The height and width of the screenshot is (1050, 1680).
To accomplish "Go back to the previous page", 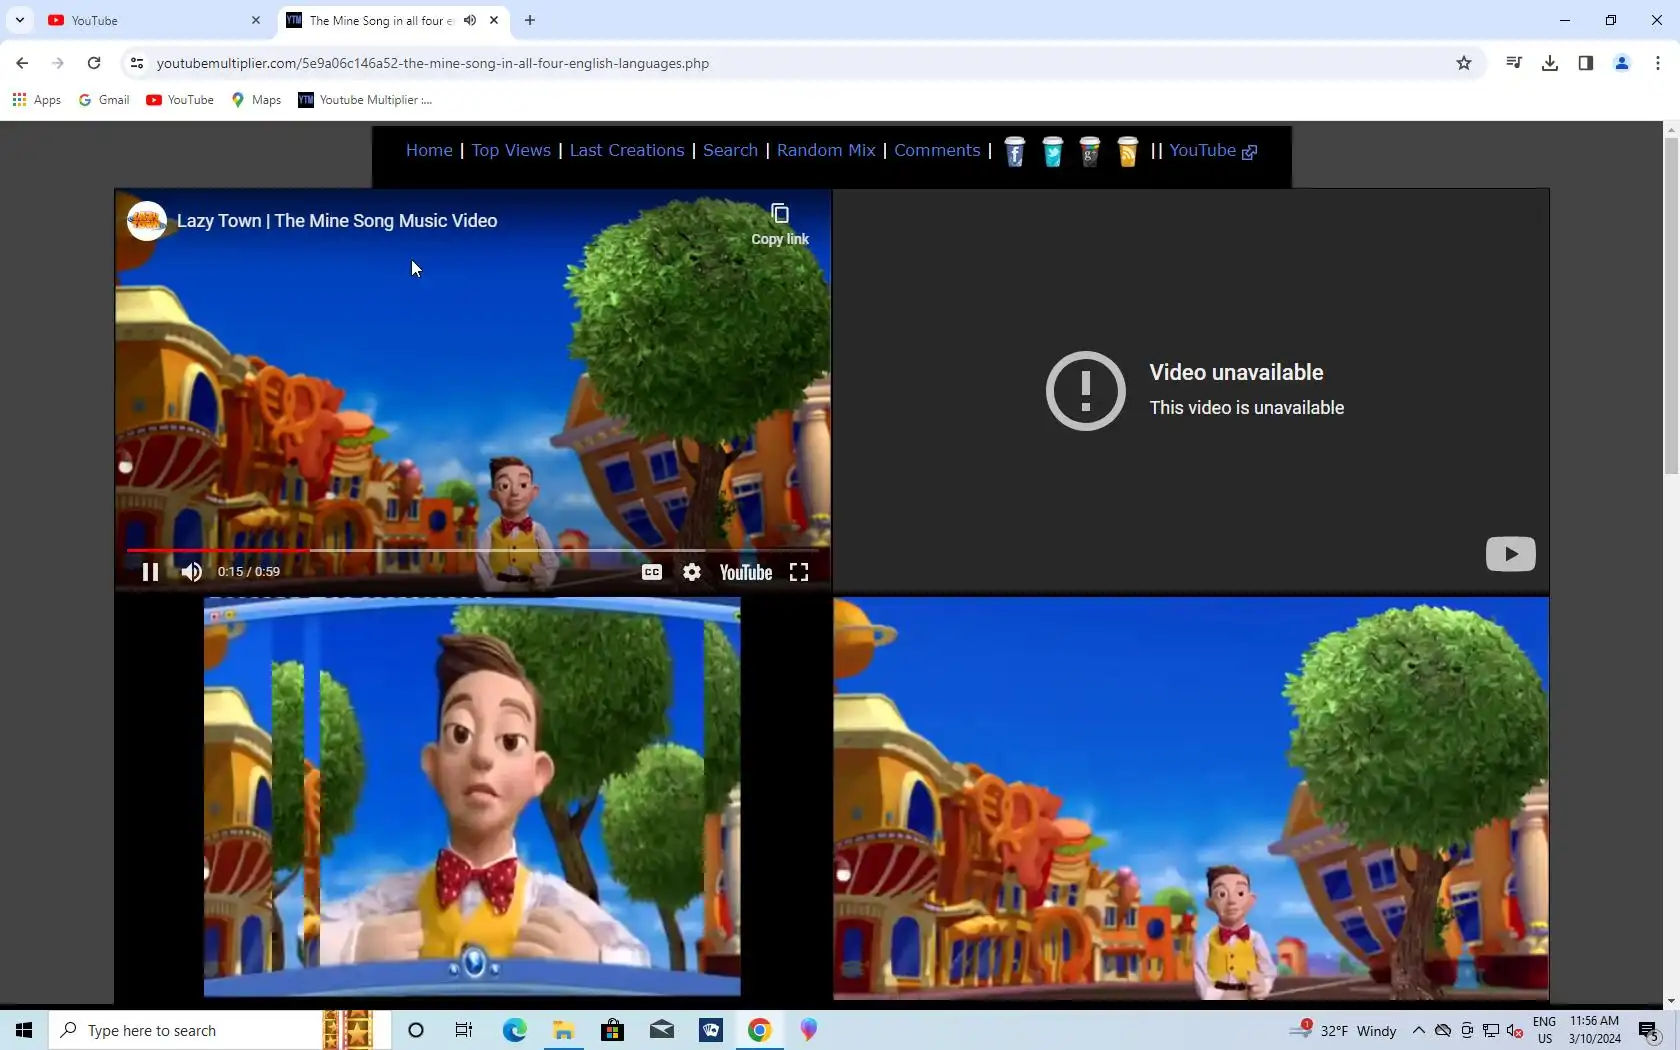I will coord(22,63).
